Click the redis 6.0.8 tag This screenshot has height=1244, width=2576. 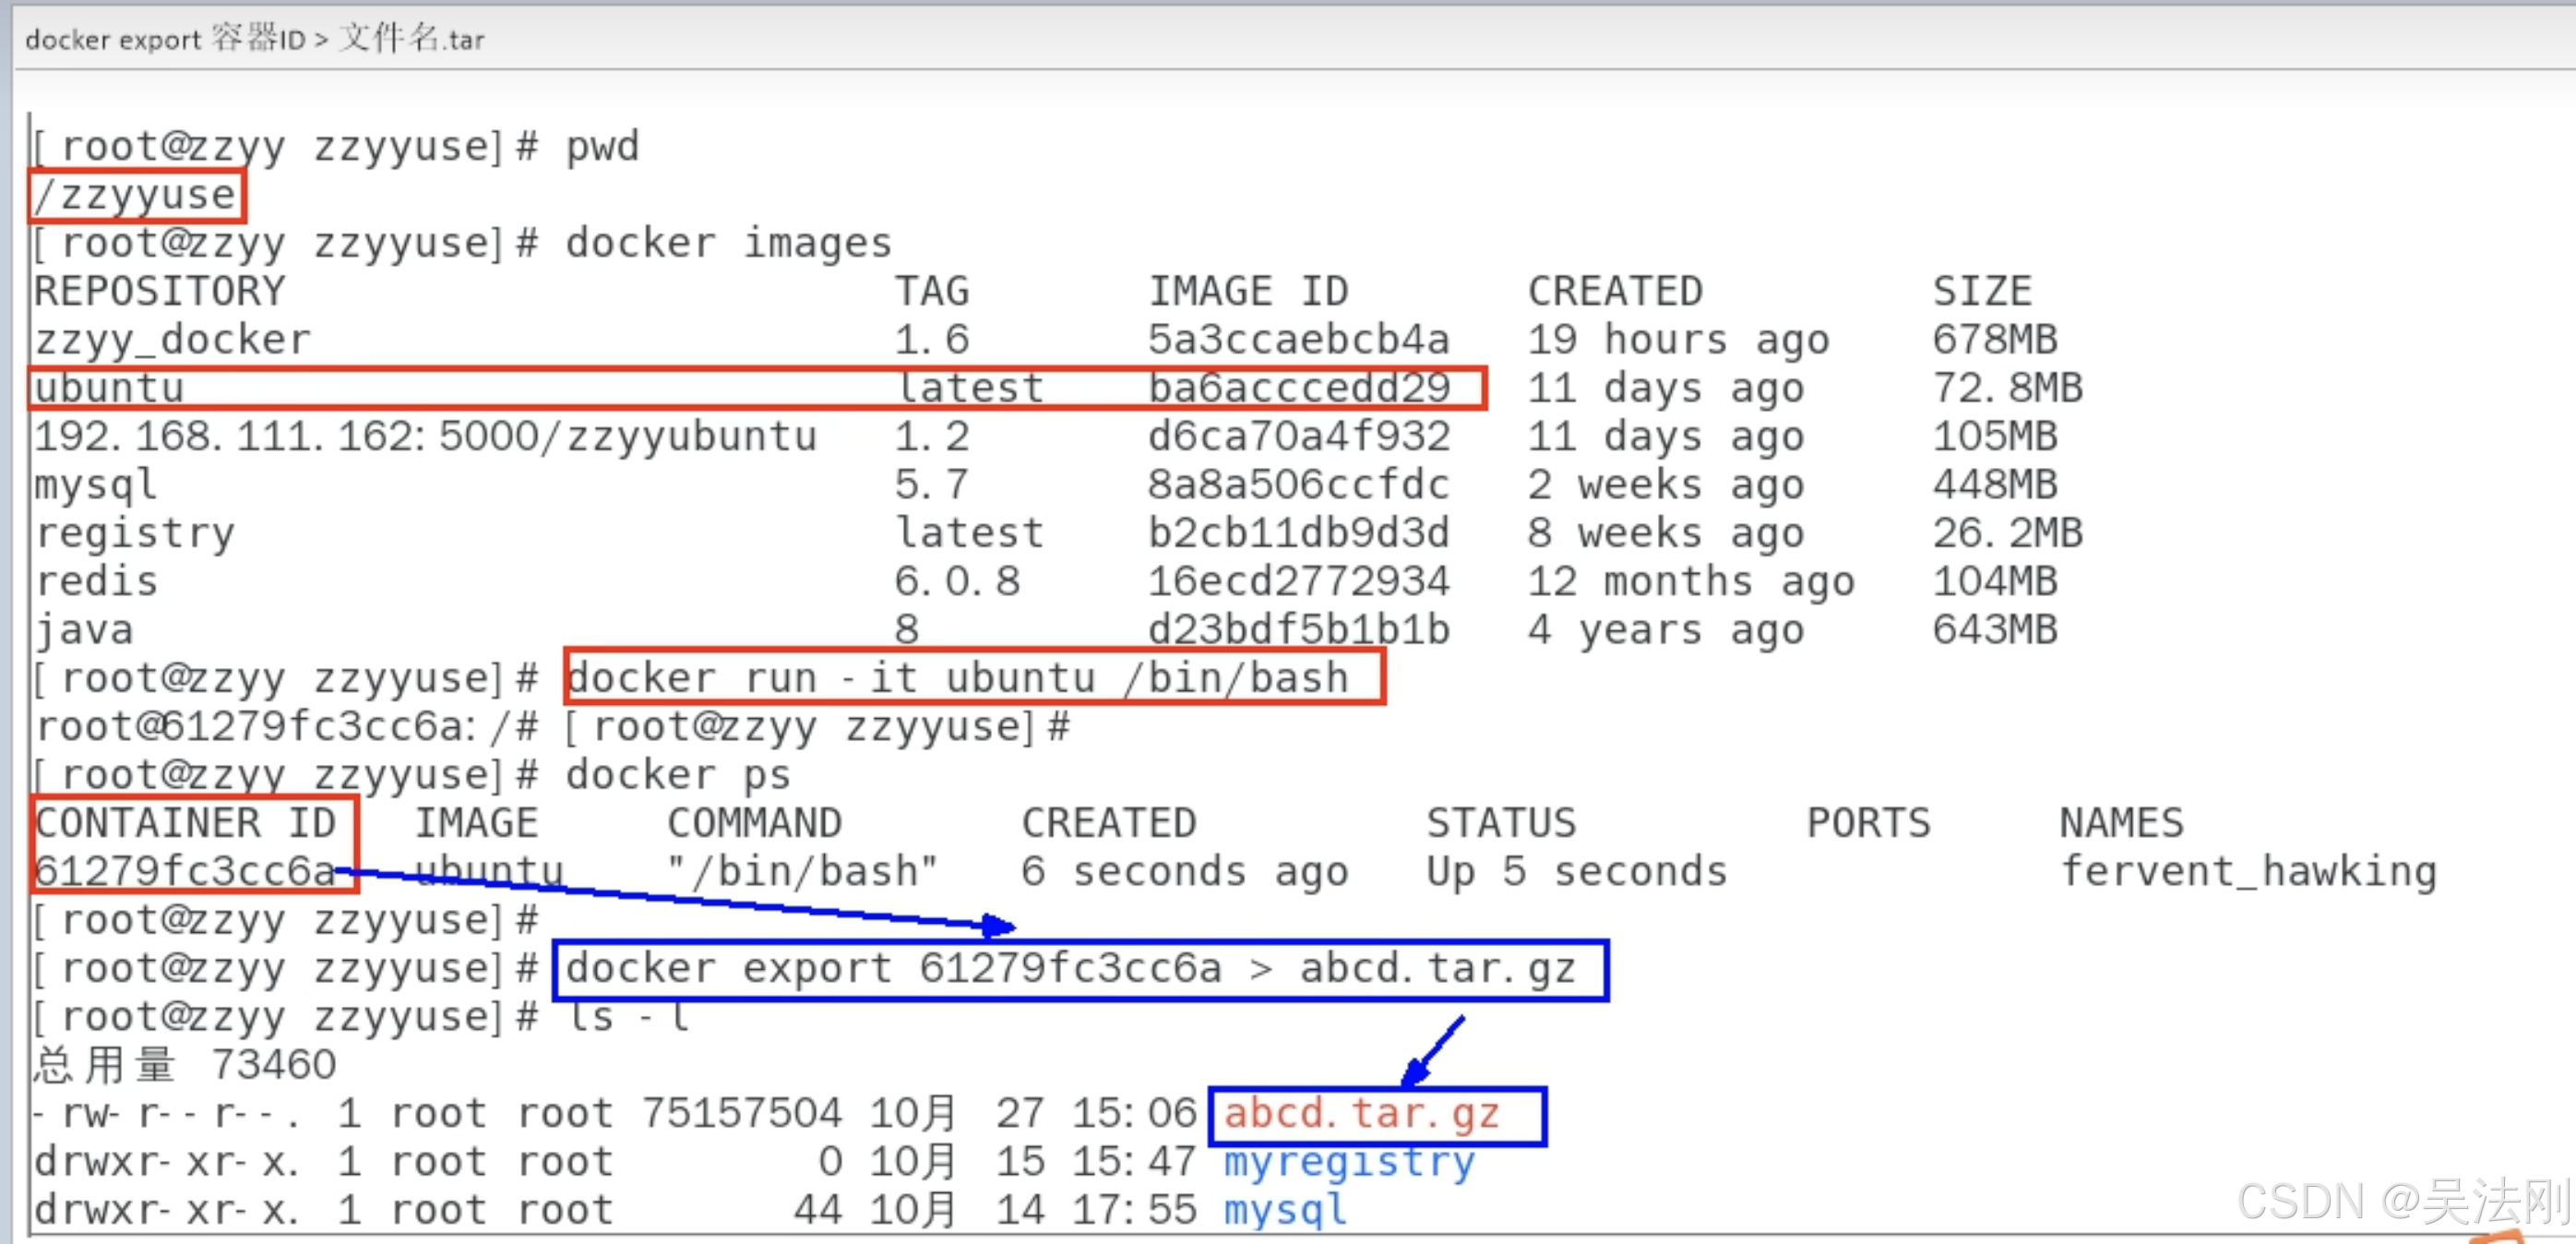click(956, 582)
